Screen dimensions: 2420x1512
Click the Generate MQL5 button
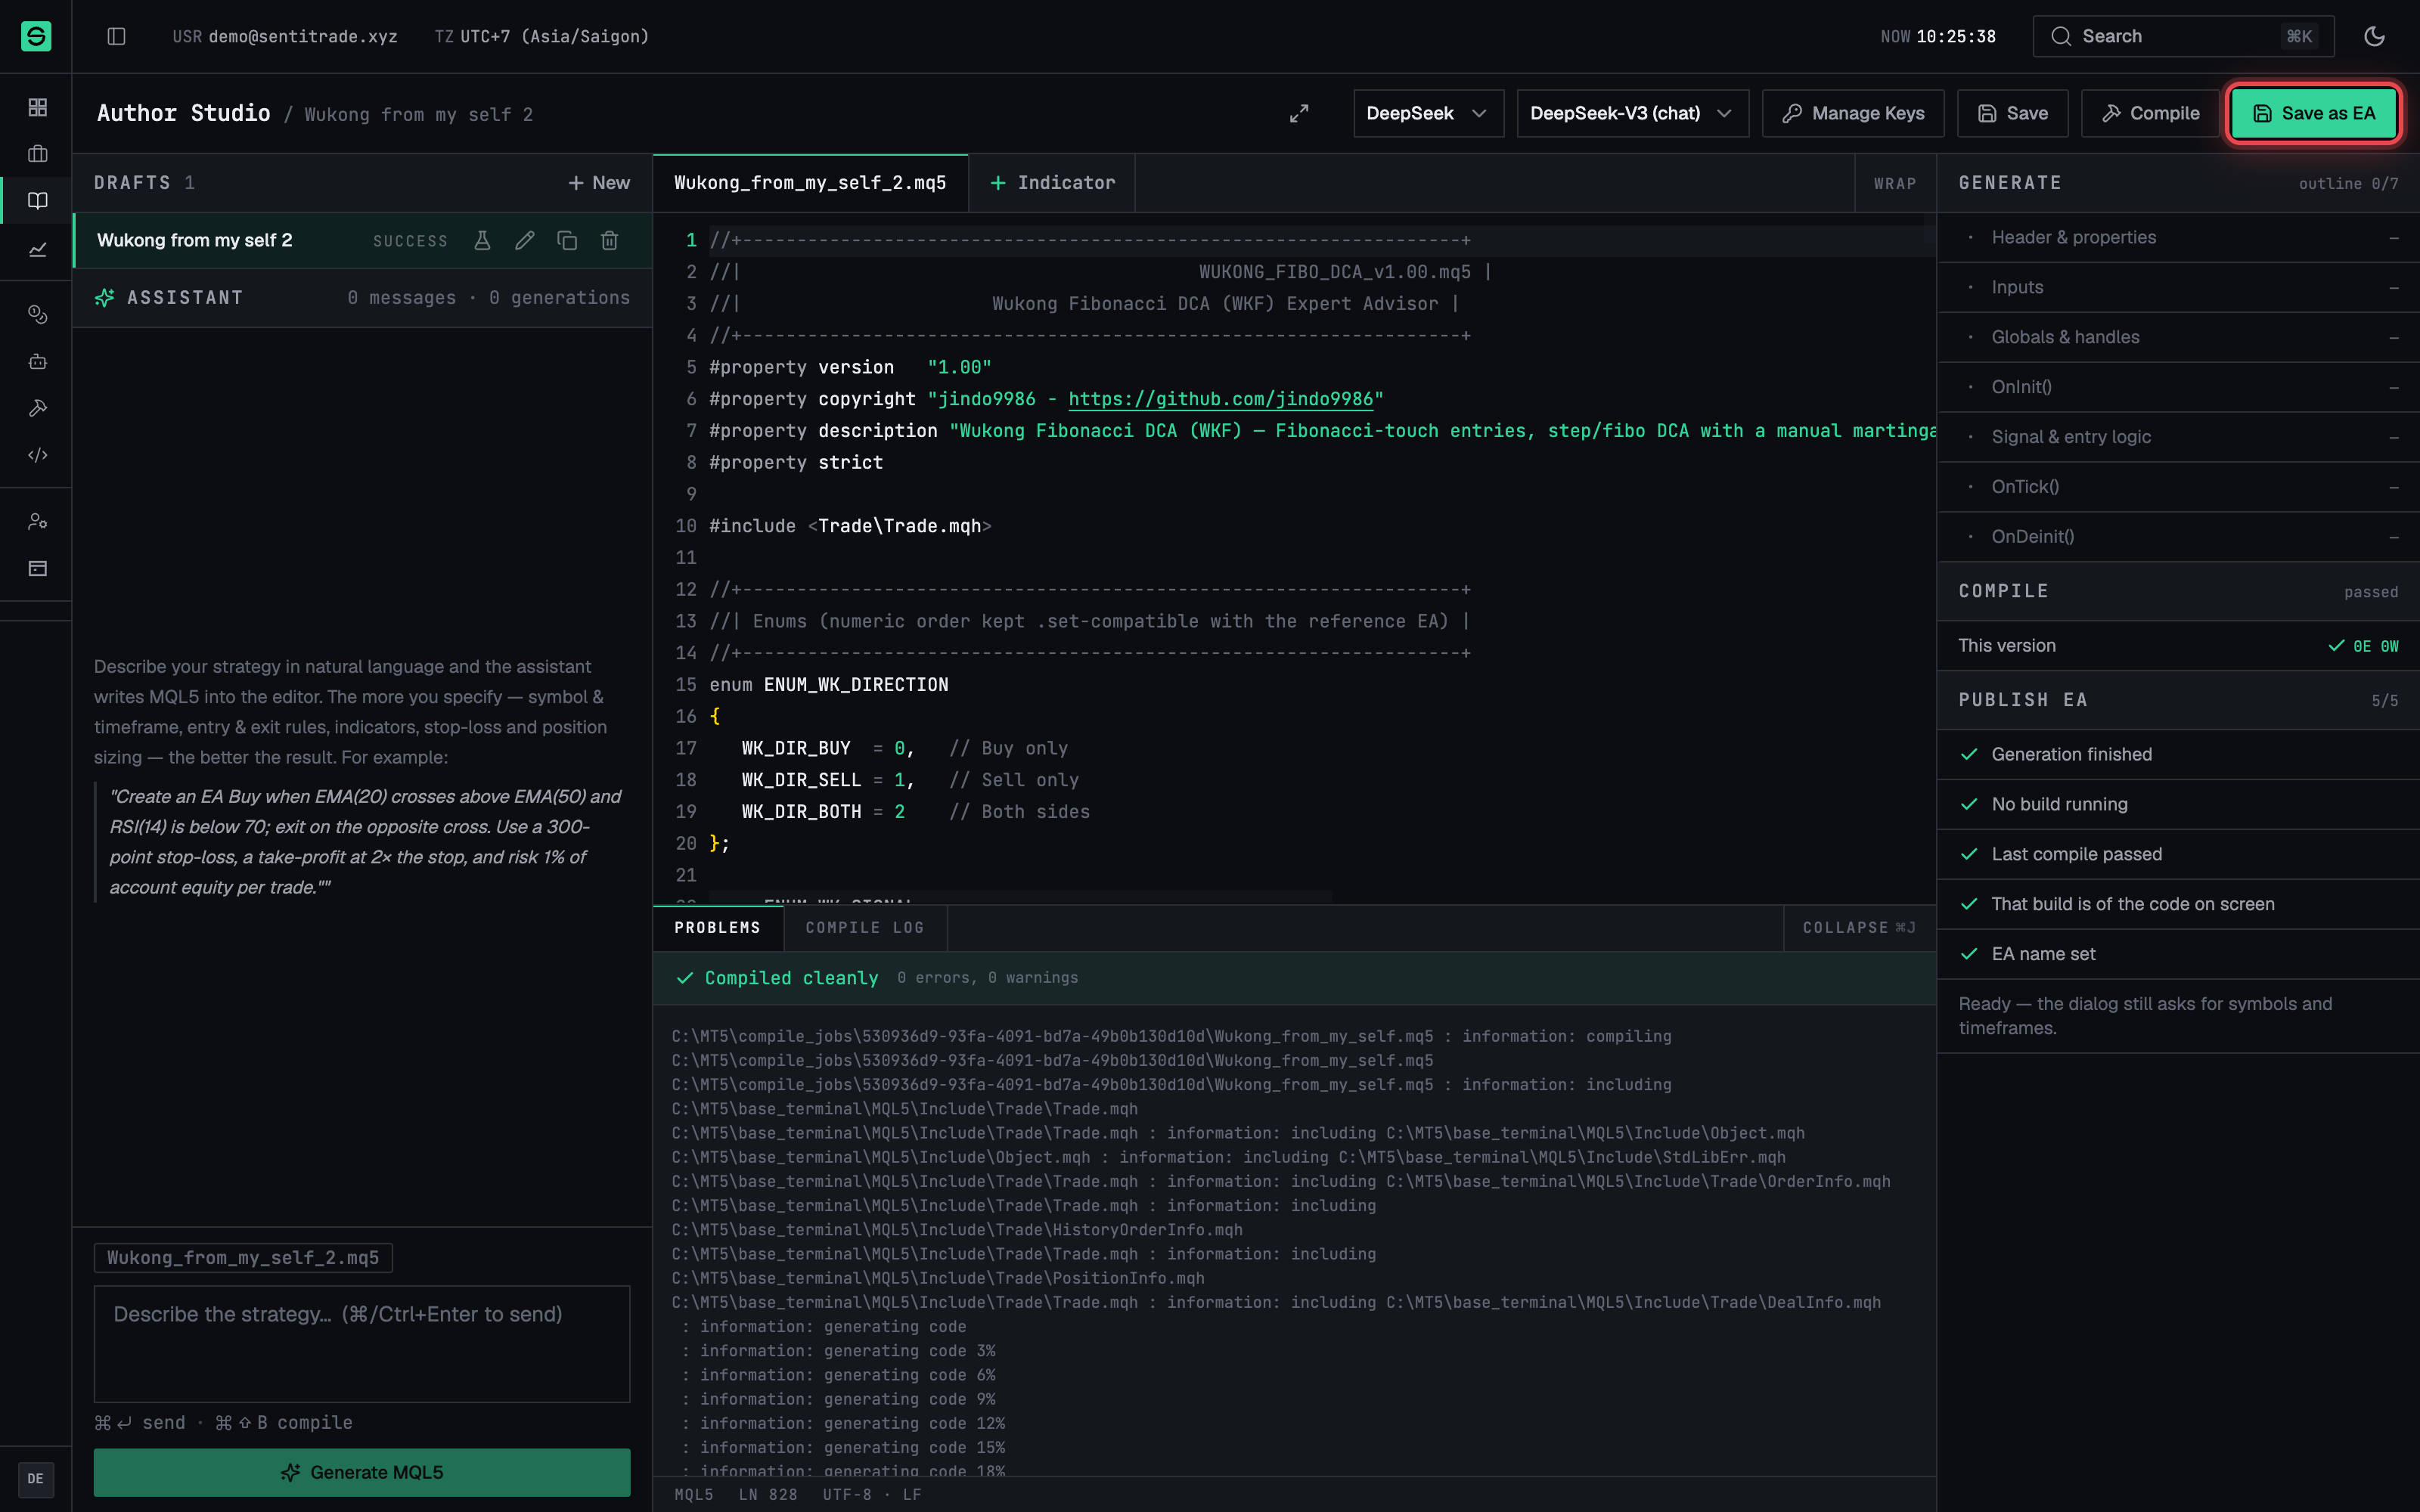coord(362,1472)
